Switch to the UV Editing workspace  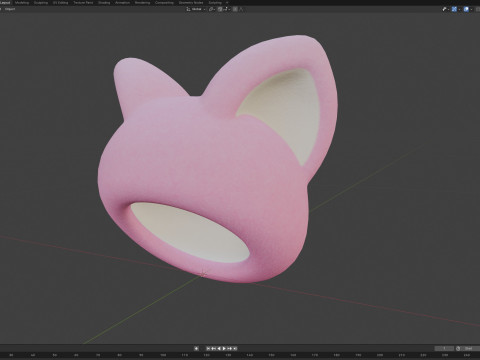(x=60, y=2)
